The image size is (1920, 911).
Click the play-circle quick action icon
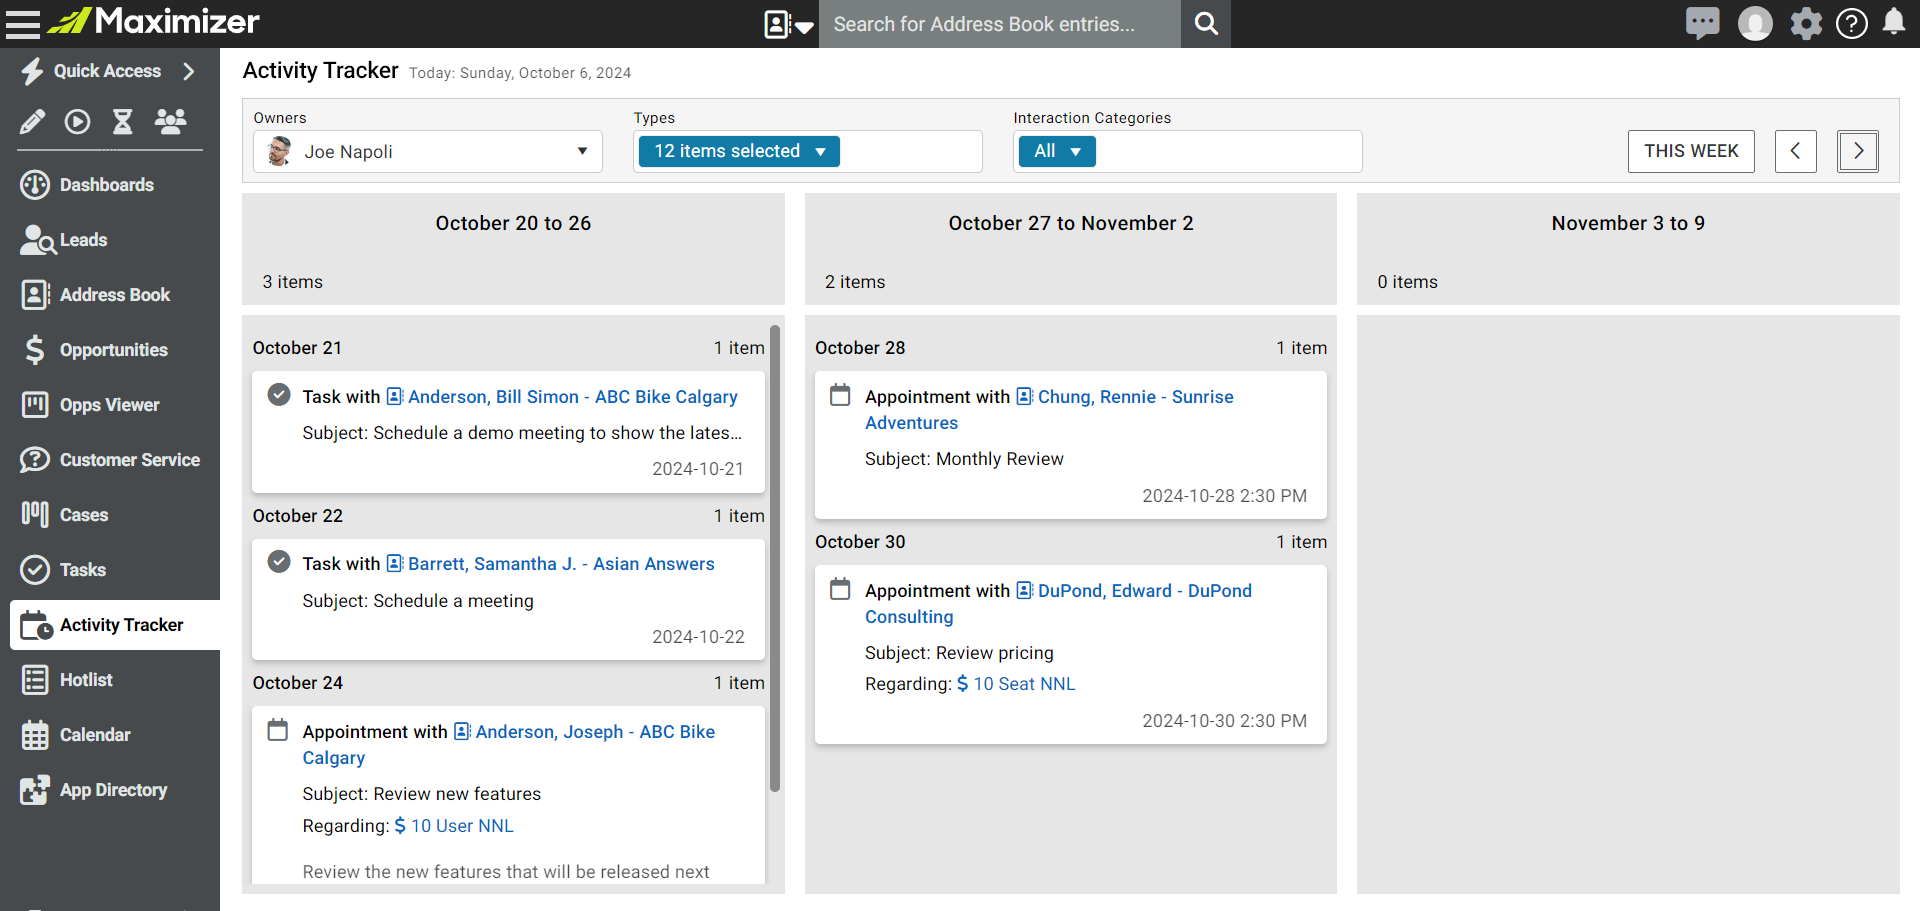pyautogui.click(x=77, y=122)
